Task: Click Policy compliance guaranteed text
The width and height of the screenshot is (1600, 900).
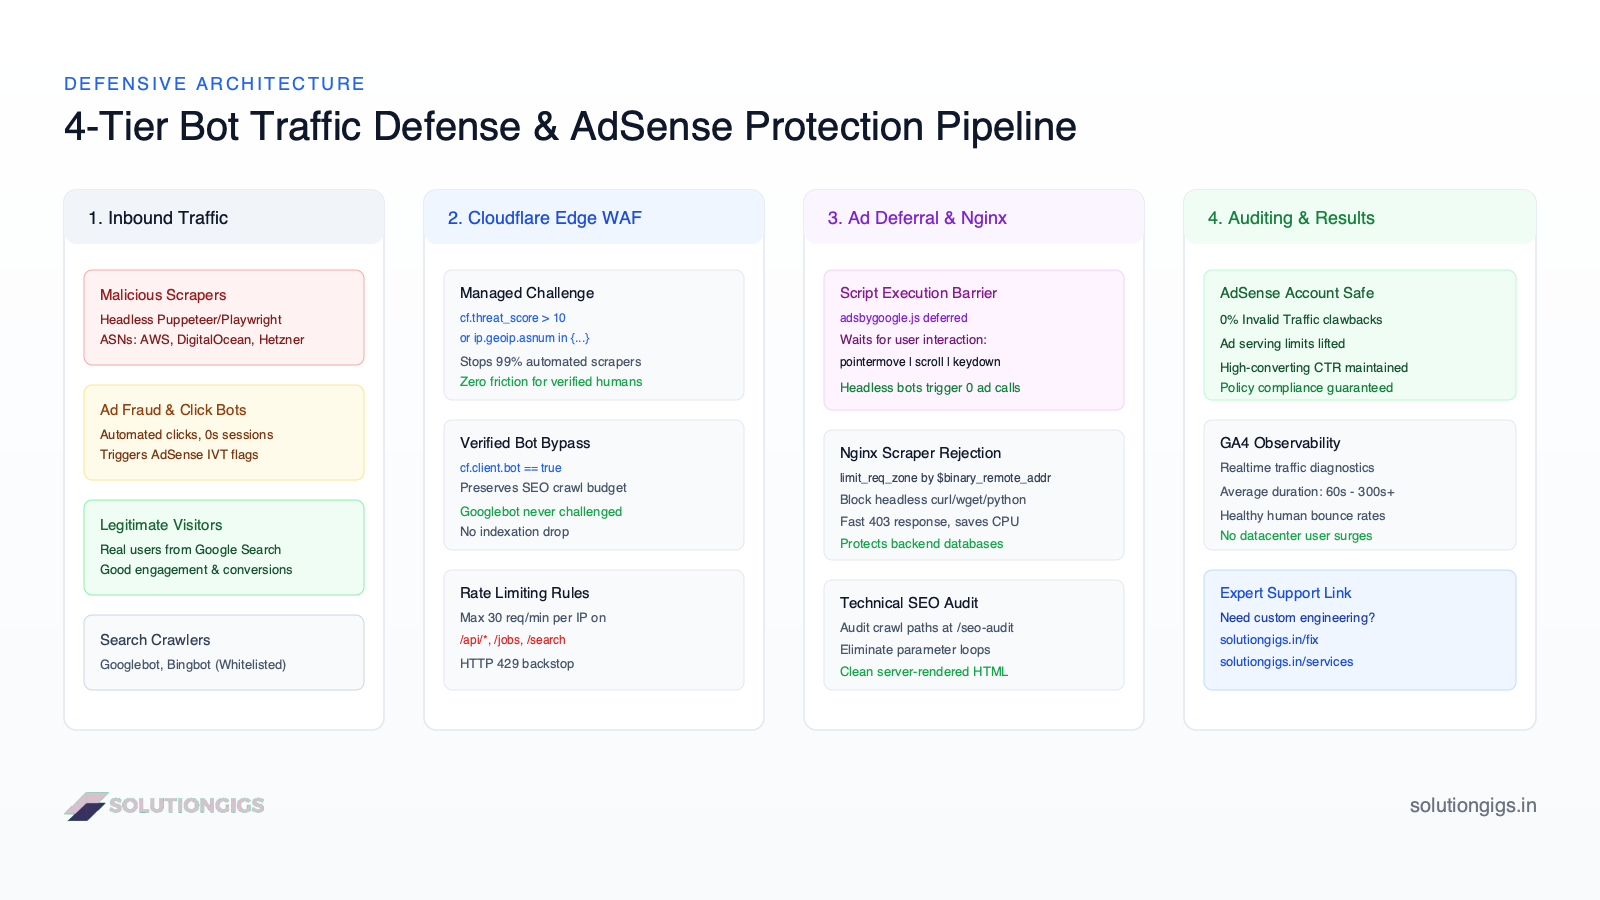Action: (x=1306, y=388)
